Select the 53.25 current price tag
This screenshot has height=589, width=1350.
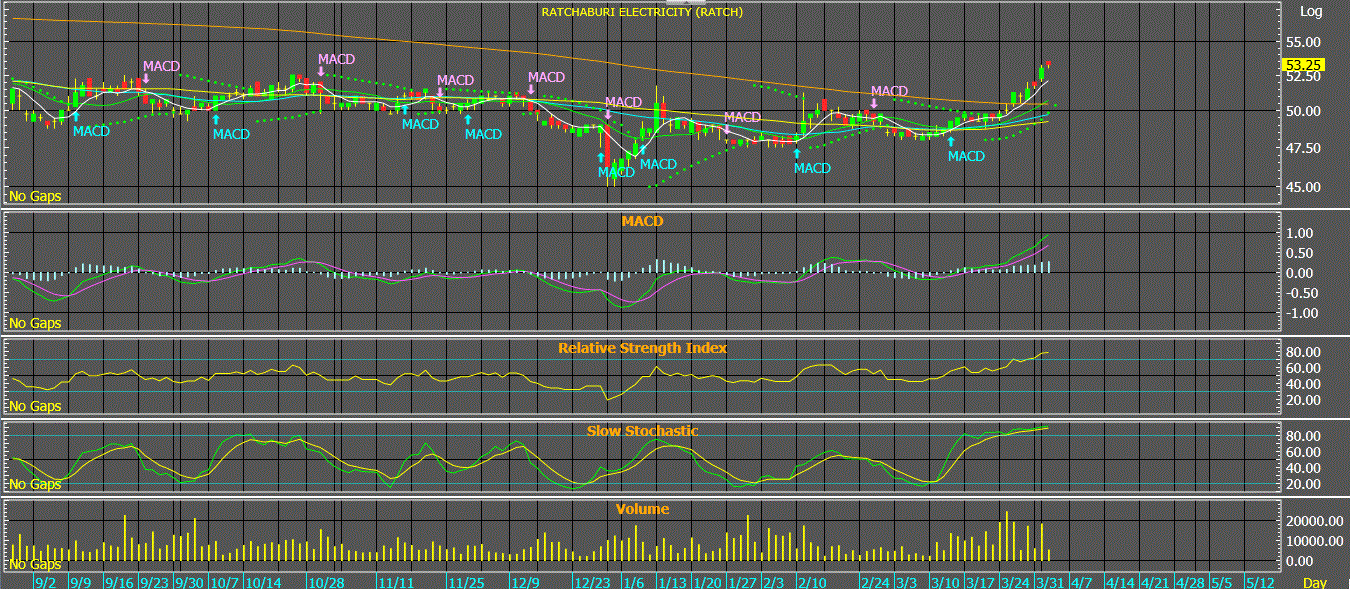1304,65
